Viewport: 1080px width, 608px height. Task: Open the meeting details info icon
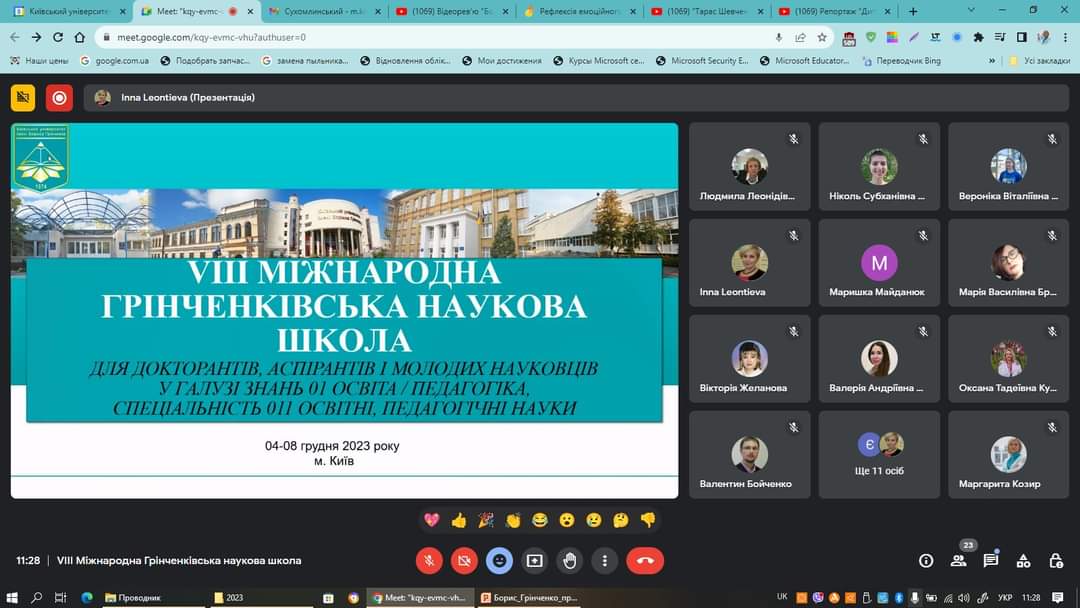(926, 561)
